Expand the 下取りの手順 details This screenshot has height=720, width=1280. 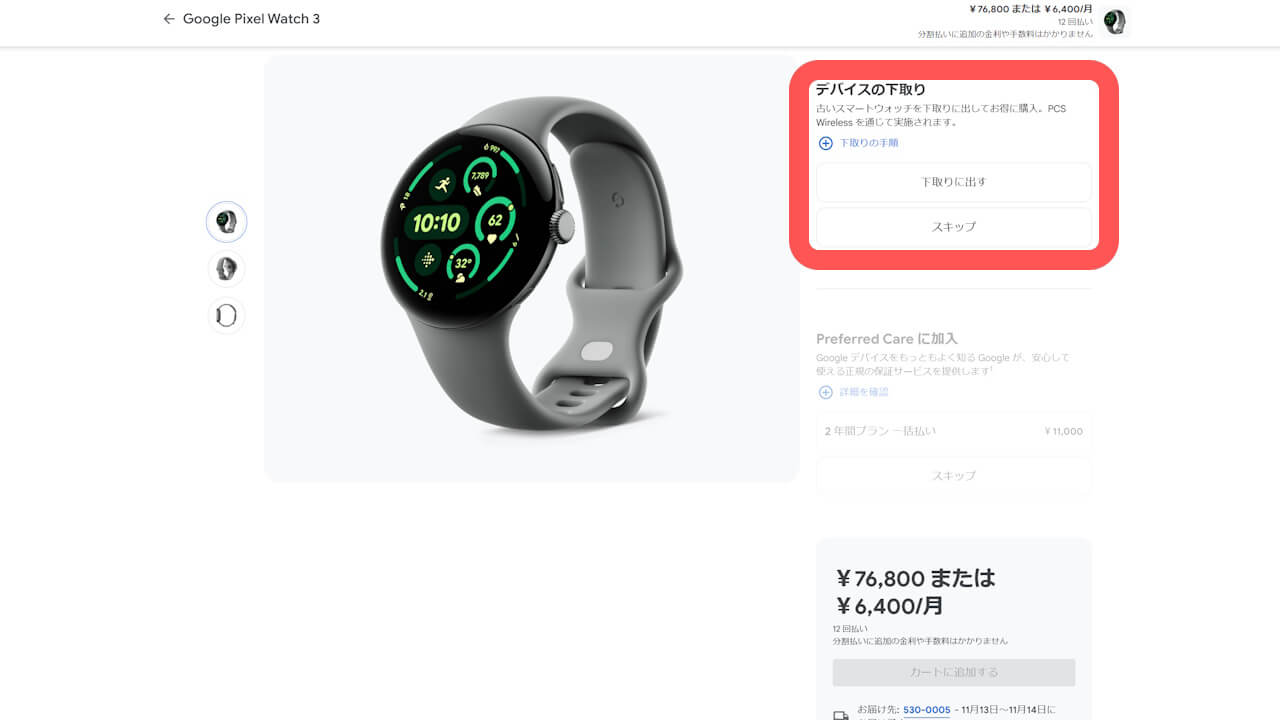tap(868, 143)
